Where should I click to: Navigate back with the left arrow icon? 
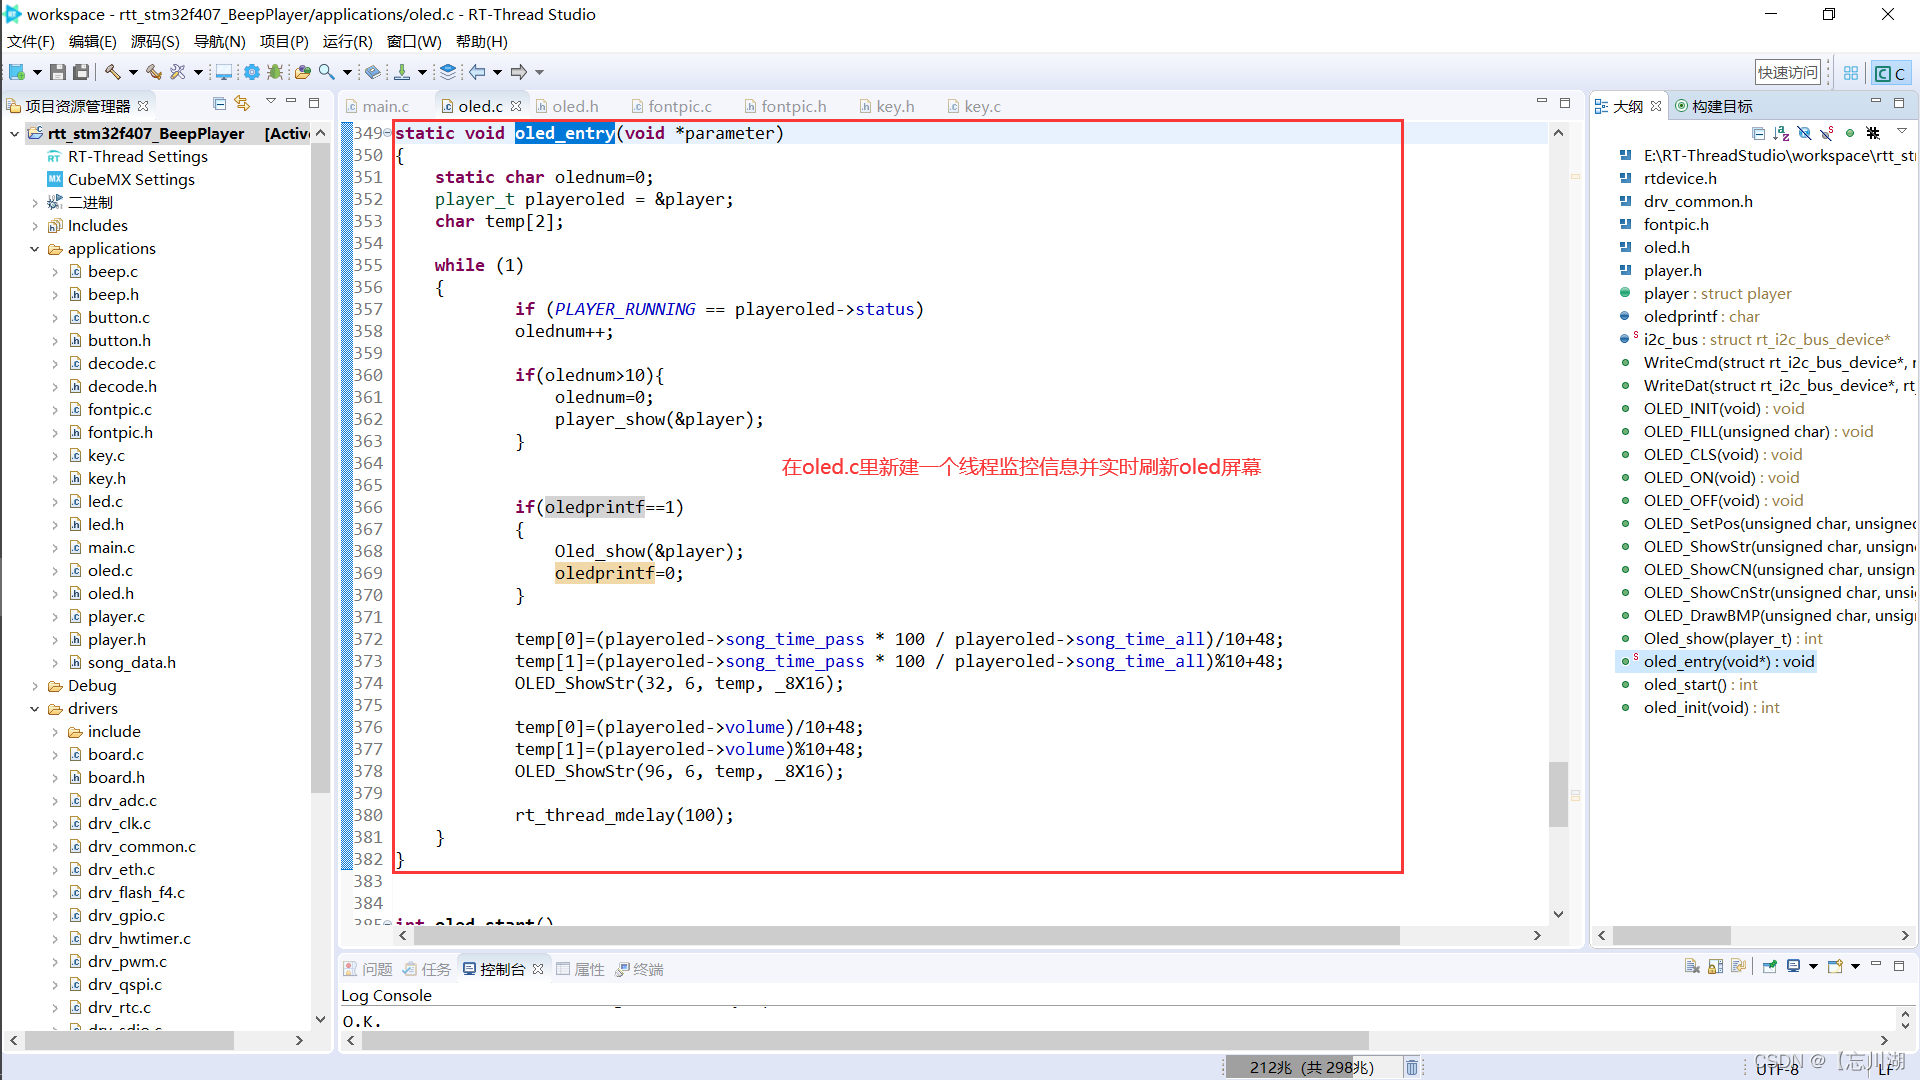[478, 72]
